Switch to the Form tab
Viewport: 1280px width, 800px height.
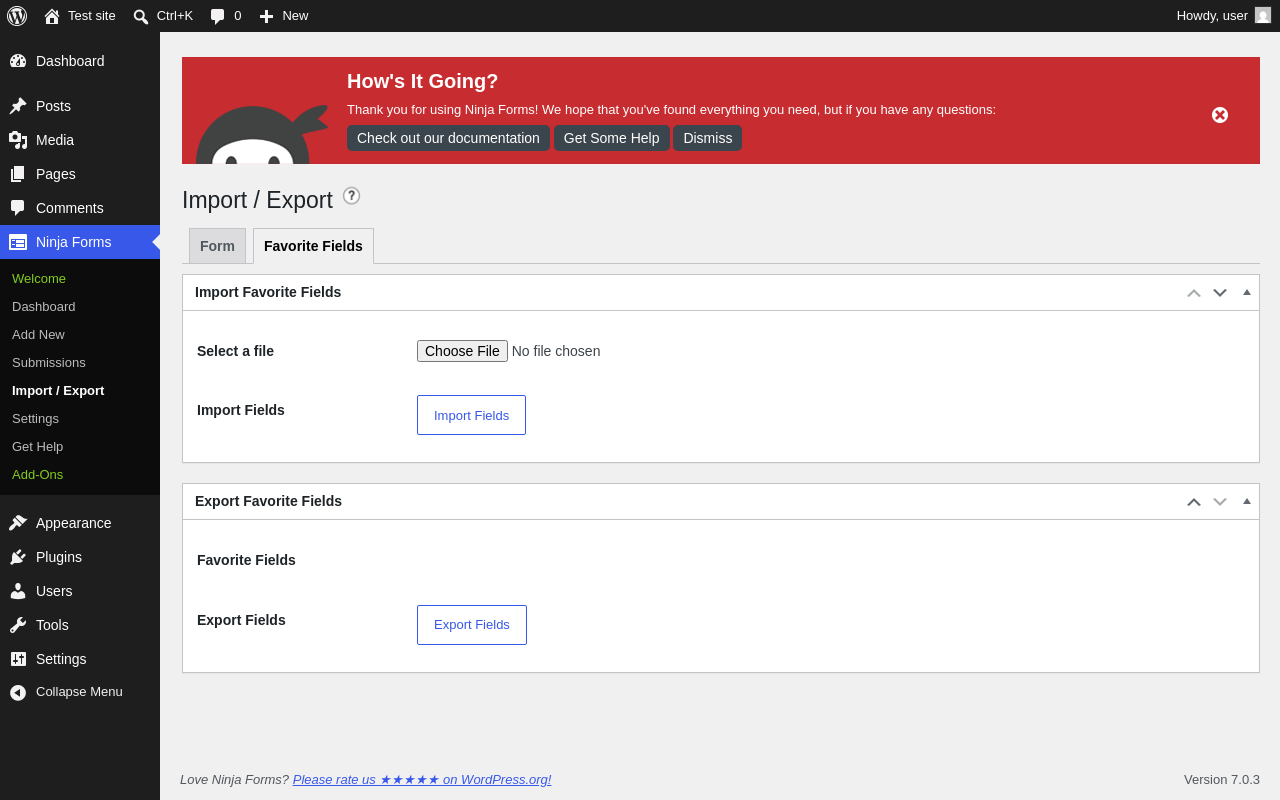pyautogui.click(x=217, y=246)
